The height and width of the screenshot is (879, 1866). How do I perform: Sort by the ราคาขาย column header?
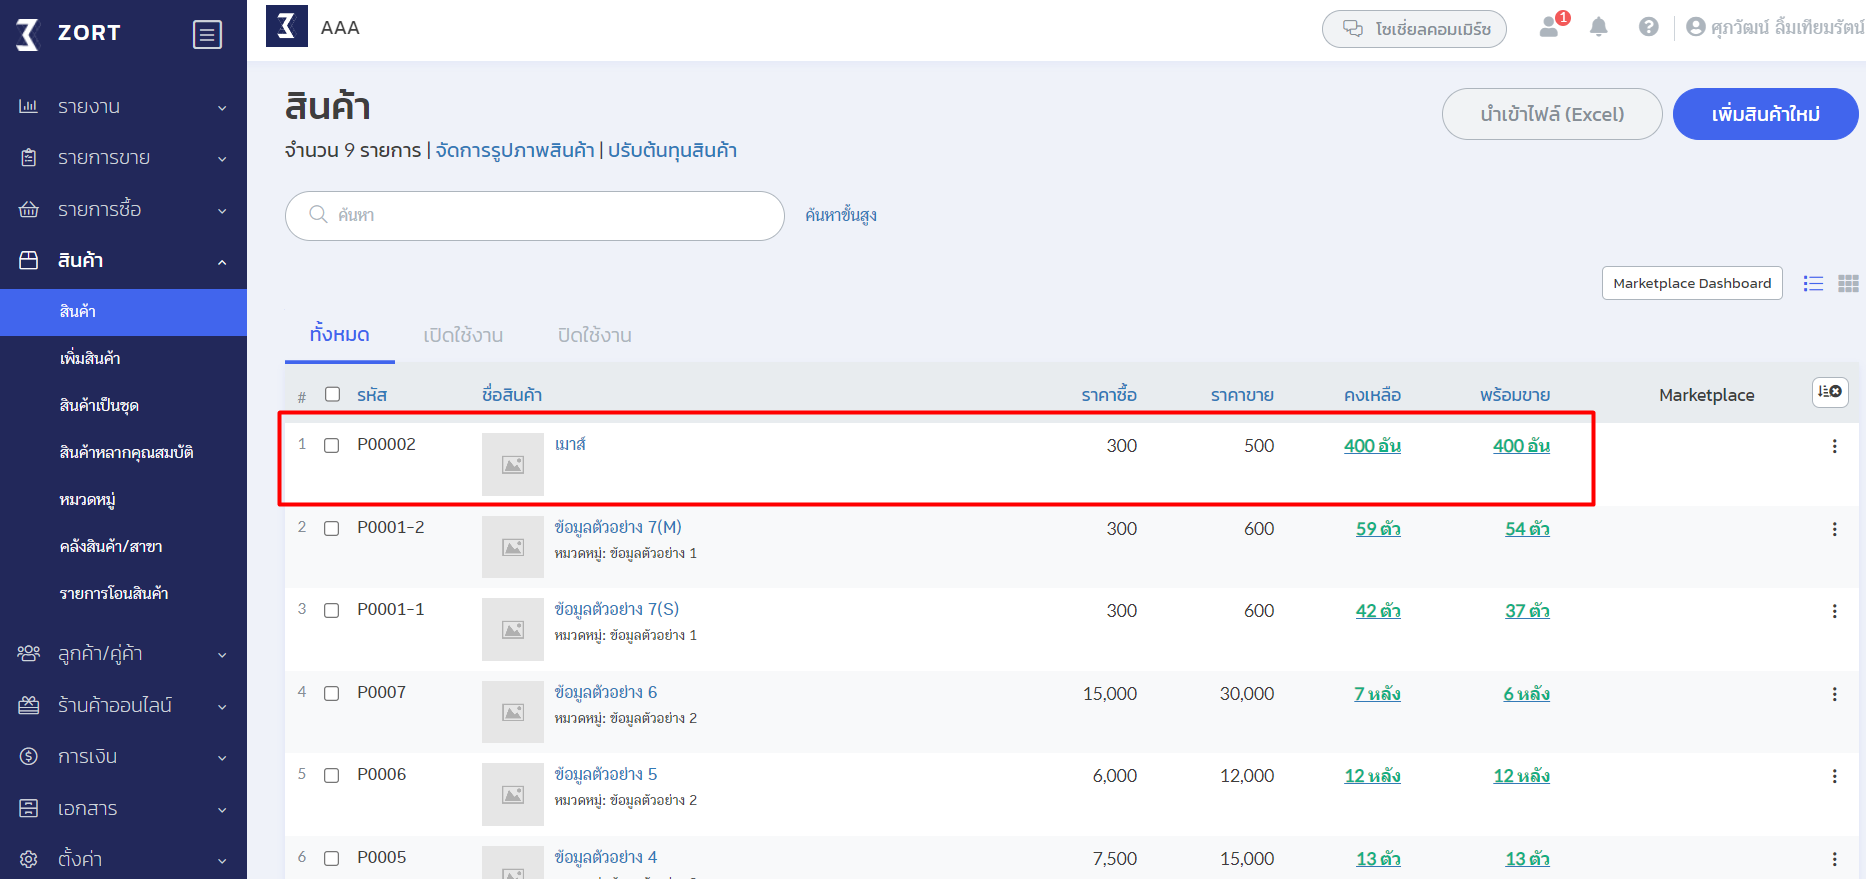1242,395
